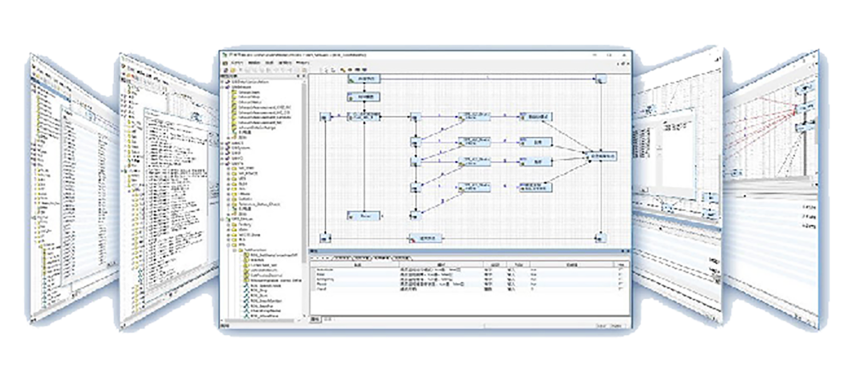Open the first menu in the center window menu bar
The height and width of the screenshot is (384, 849).
tap(238, 63)
